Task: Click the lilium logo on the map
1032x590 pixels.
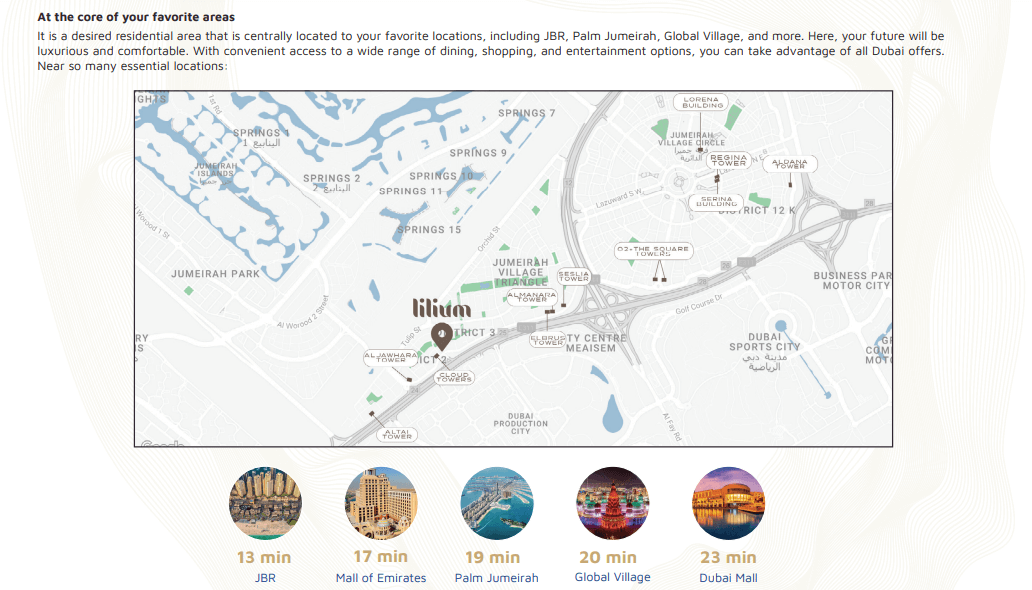Action: tap(442, 308)
